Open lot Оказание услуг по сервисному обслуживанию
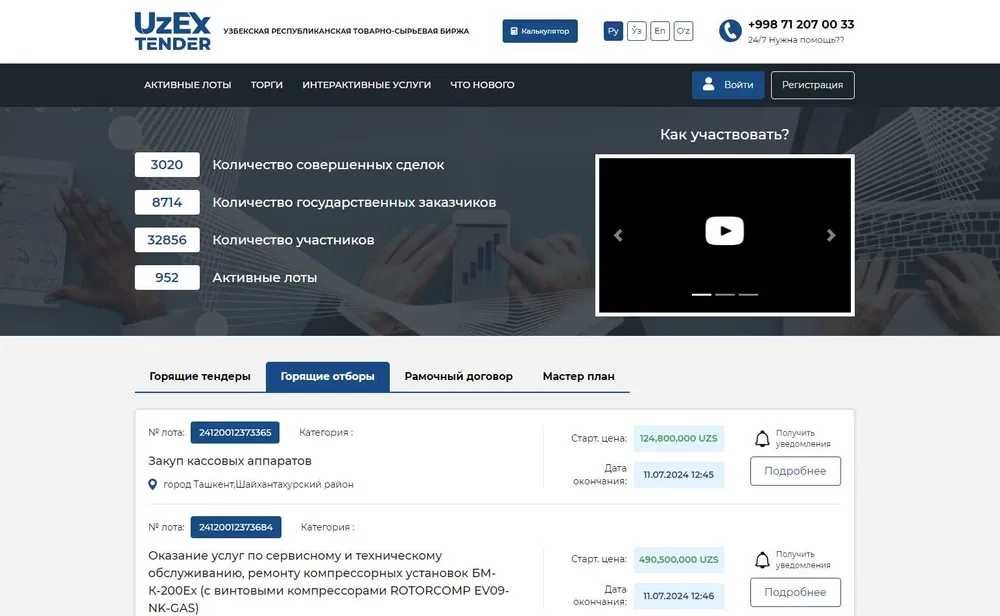This screenshot has width=1000, height=616. (328, 582)
